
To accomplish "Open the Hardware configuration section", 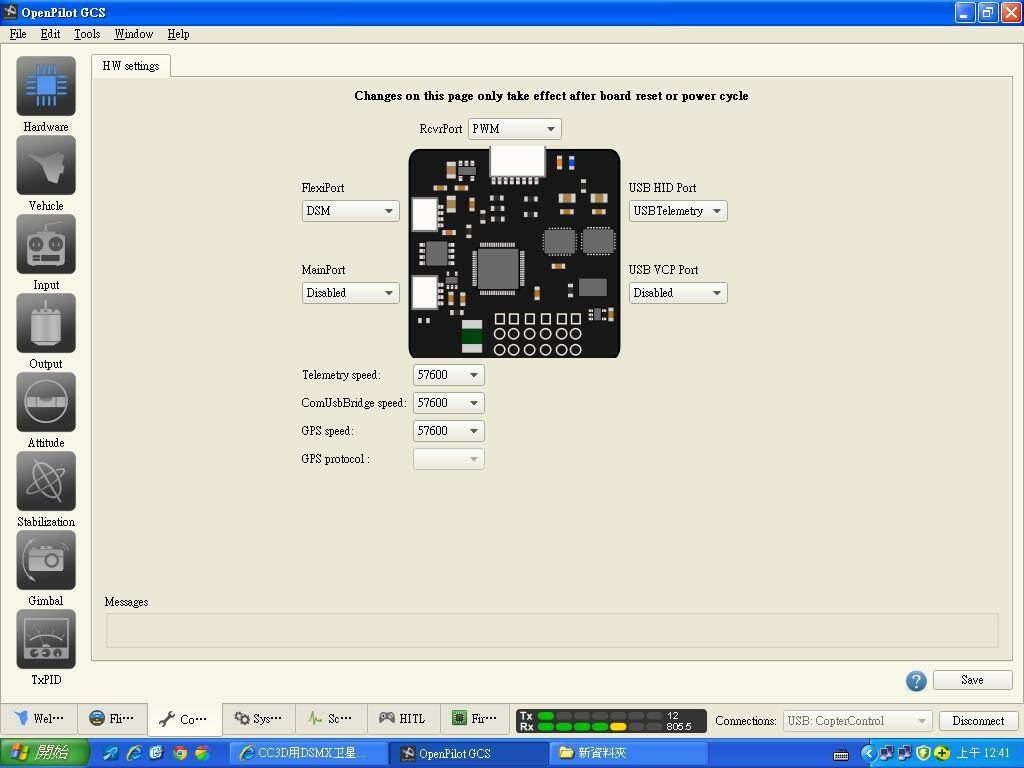I will point(46,87).
